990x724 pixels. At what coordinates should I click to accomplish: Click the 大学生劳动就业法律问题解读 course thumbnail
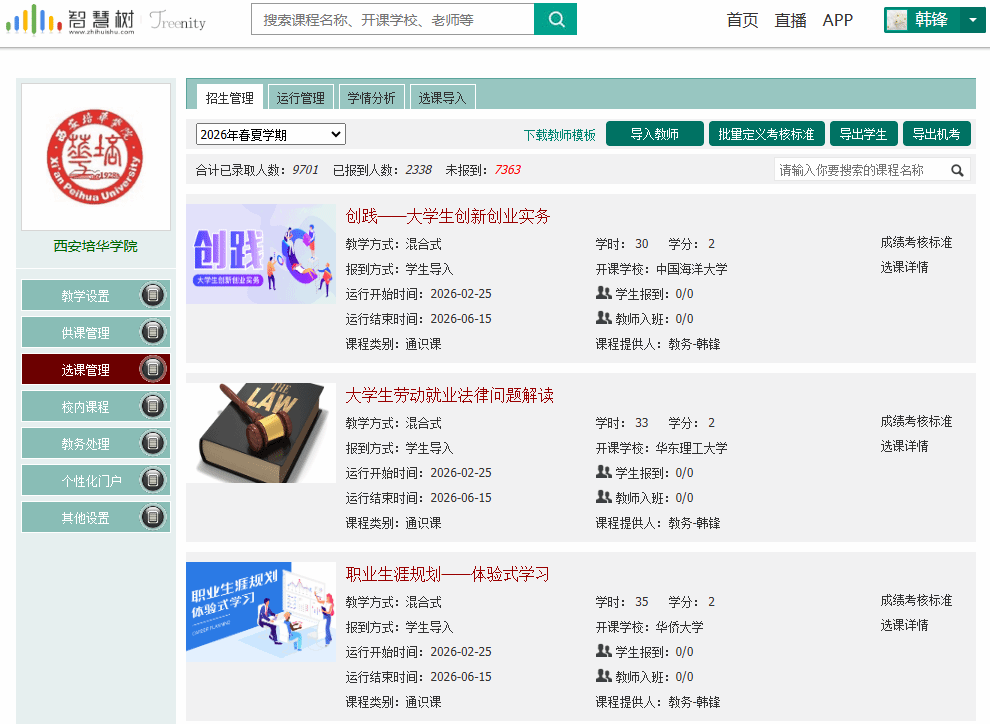pyautogui.click(x=261, y=433)
